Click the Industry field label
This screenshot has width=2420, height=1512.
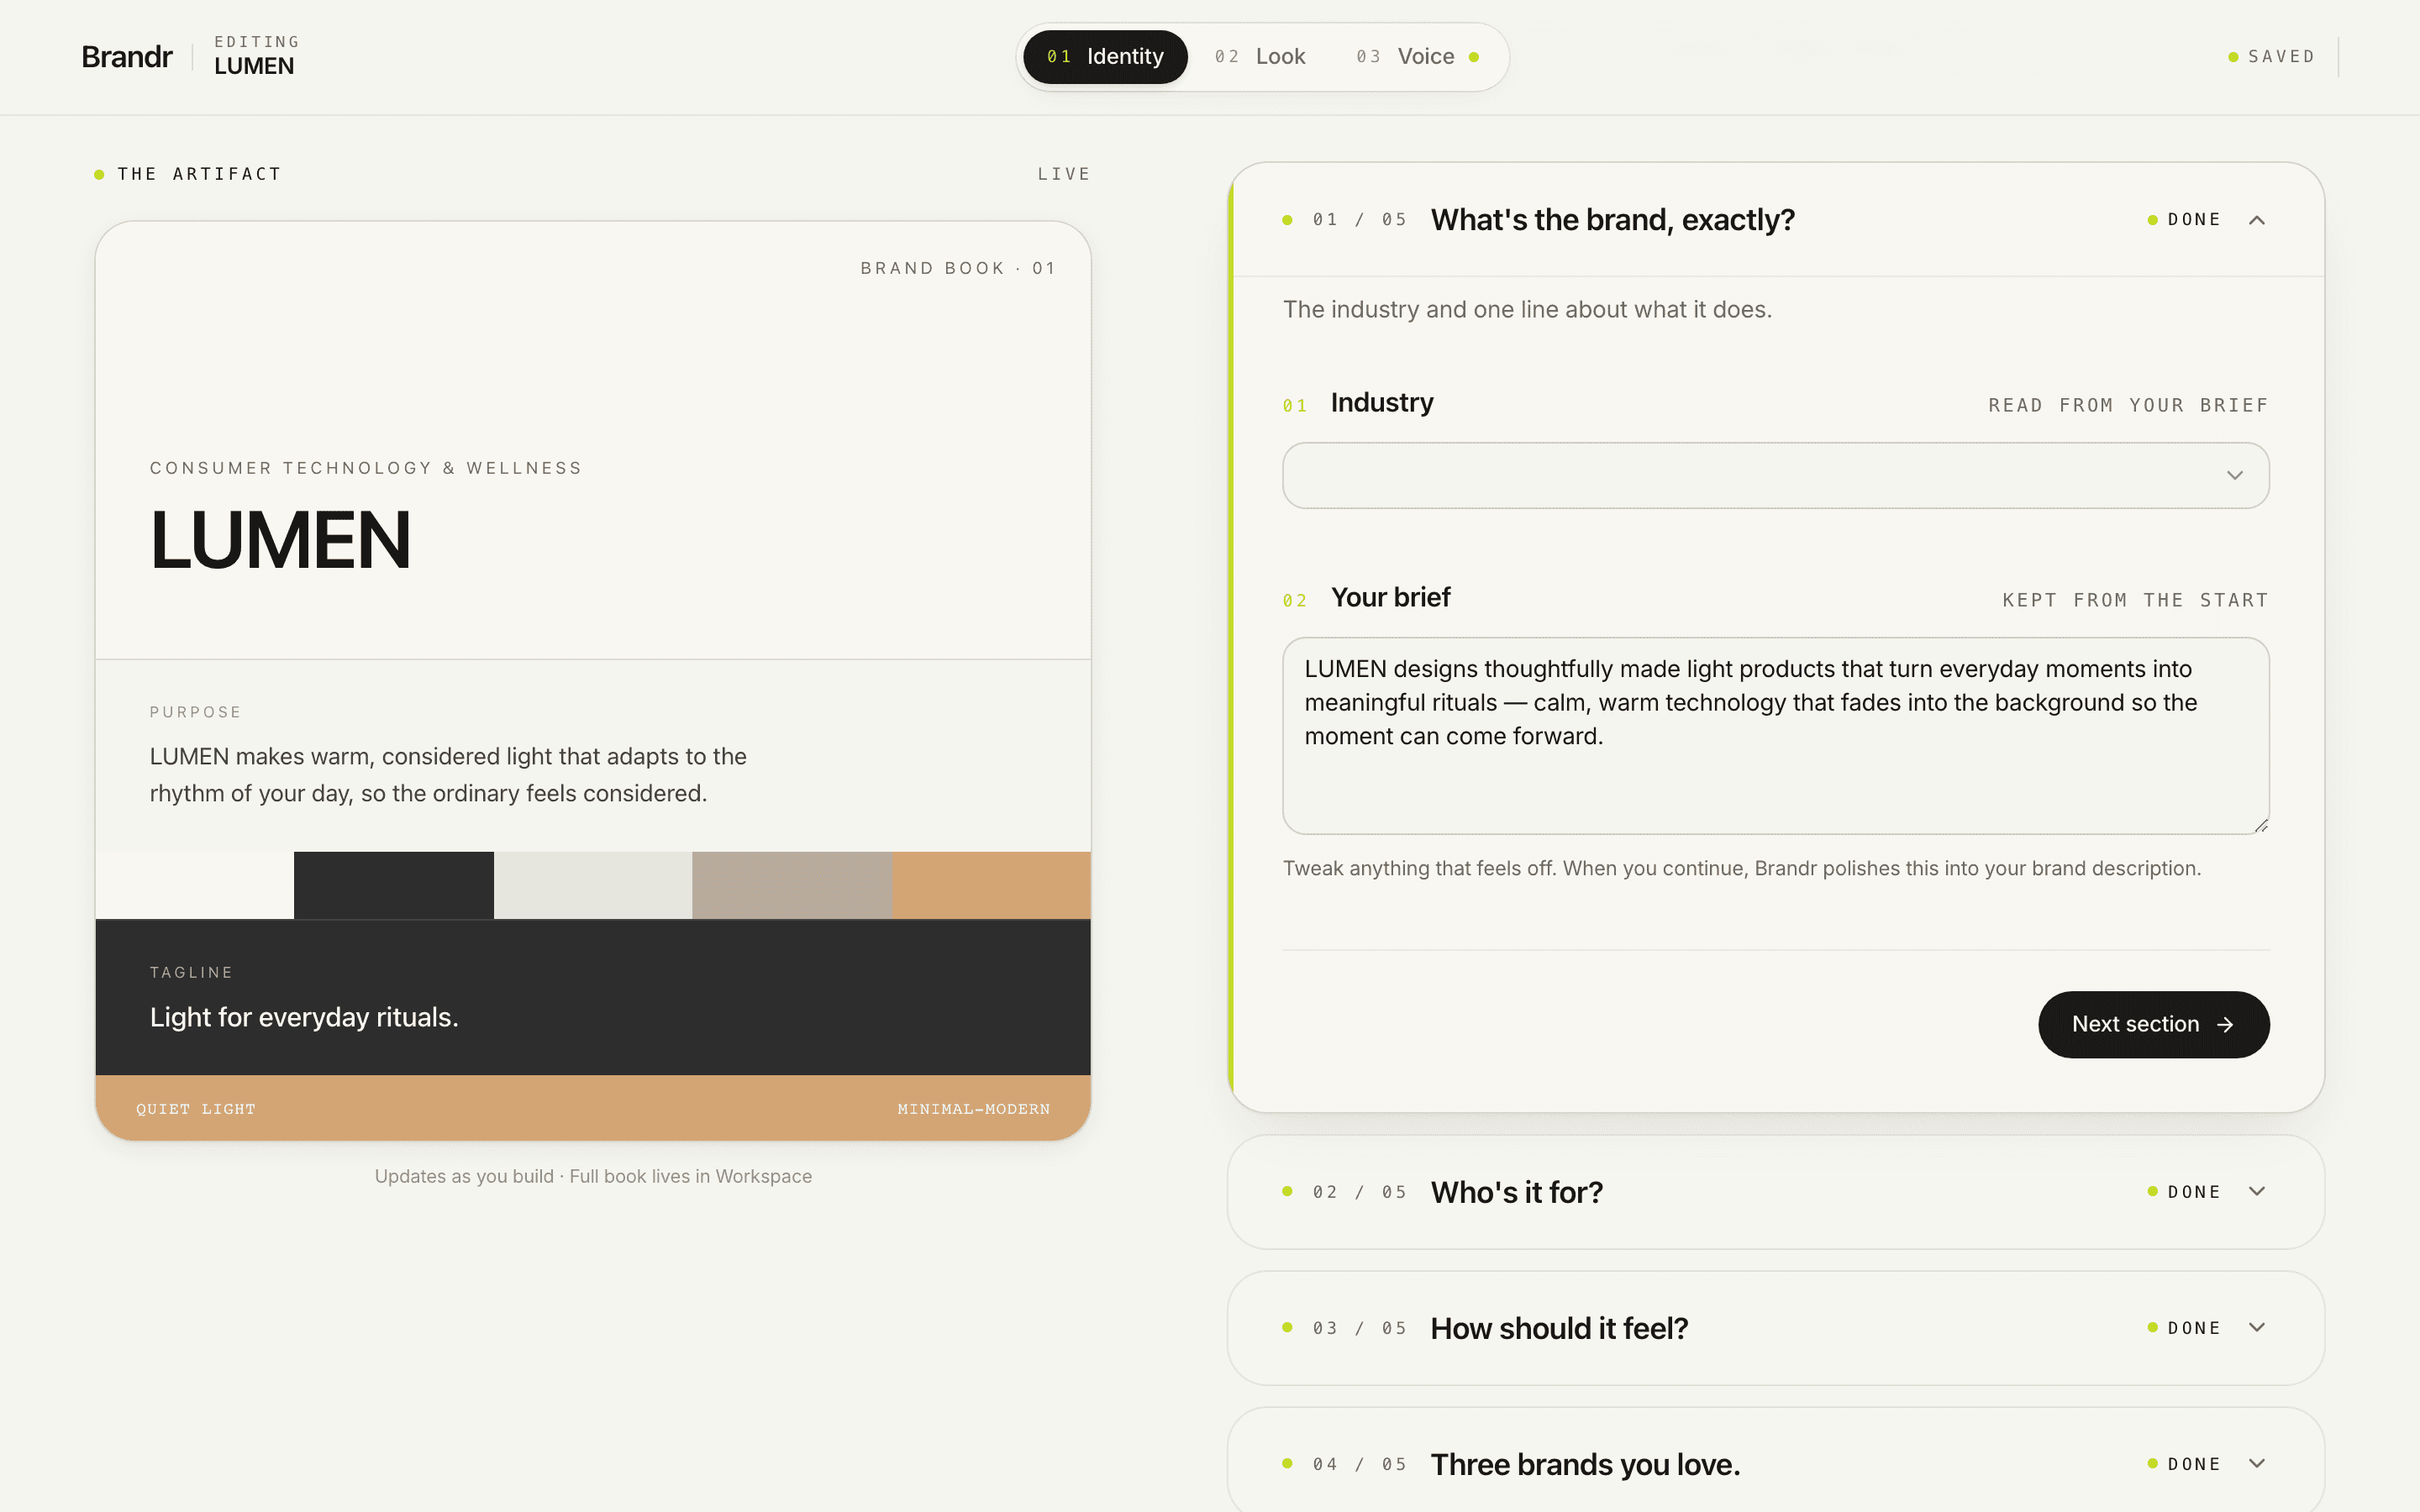[x=1382, y=403]
